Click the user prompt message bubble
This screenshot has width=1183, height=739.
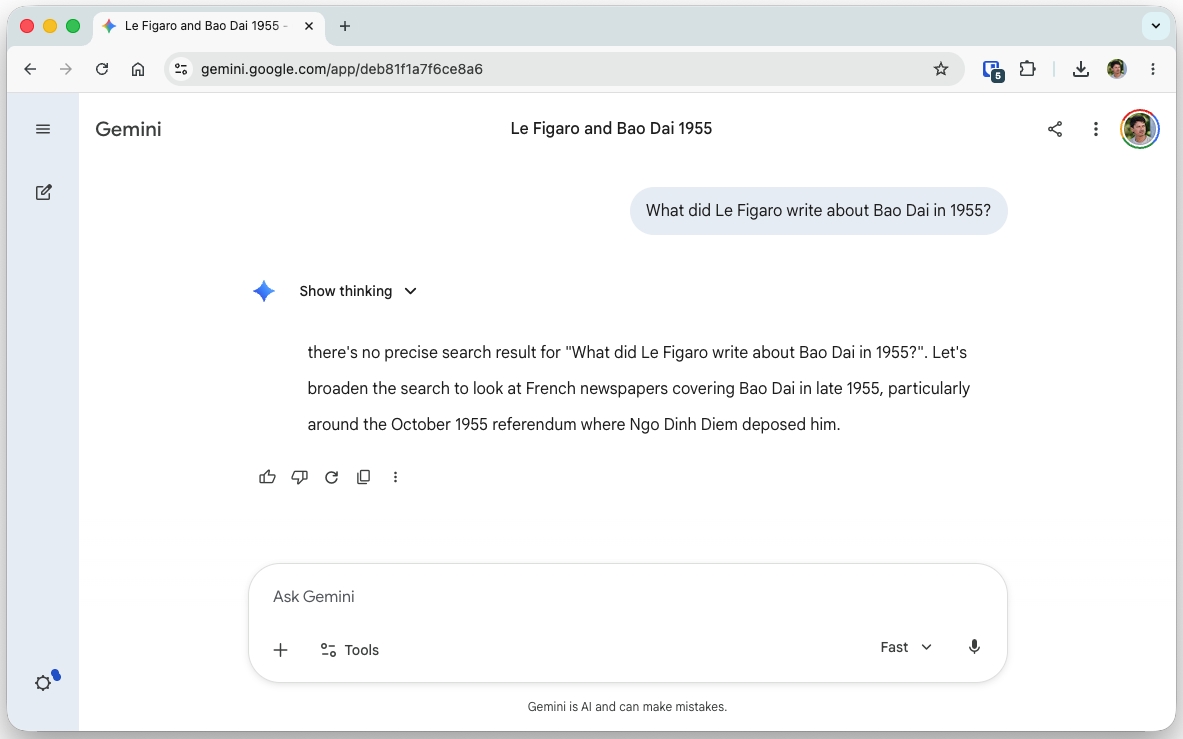pyautogui.click(x=819, y=210)
